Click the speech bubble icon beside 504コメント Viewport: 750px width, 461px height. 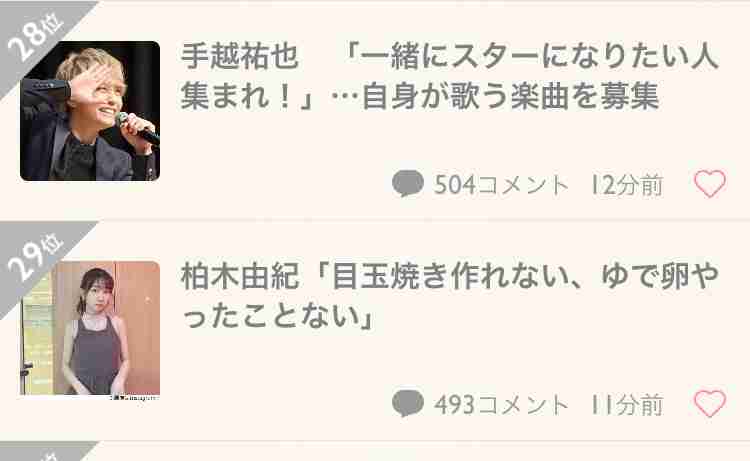click(408, 183)
